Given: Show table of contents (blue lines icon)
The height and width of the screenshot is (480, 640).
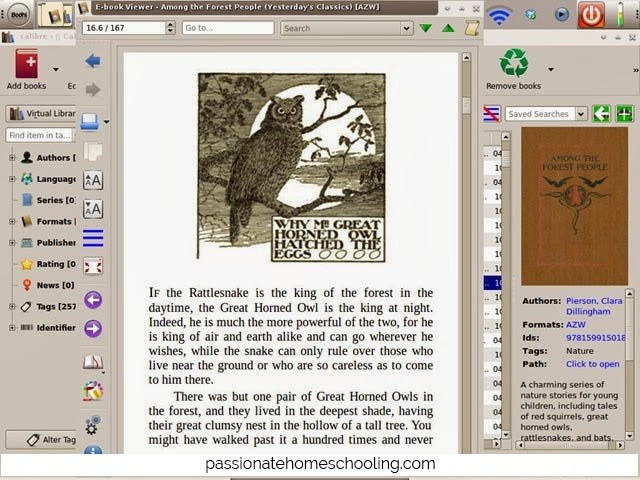Looking at the screenshot, I should (93, 238).
